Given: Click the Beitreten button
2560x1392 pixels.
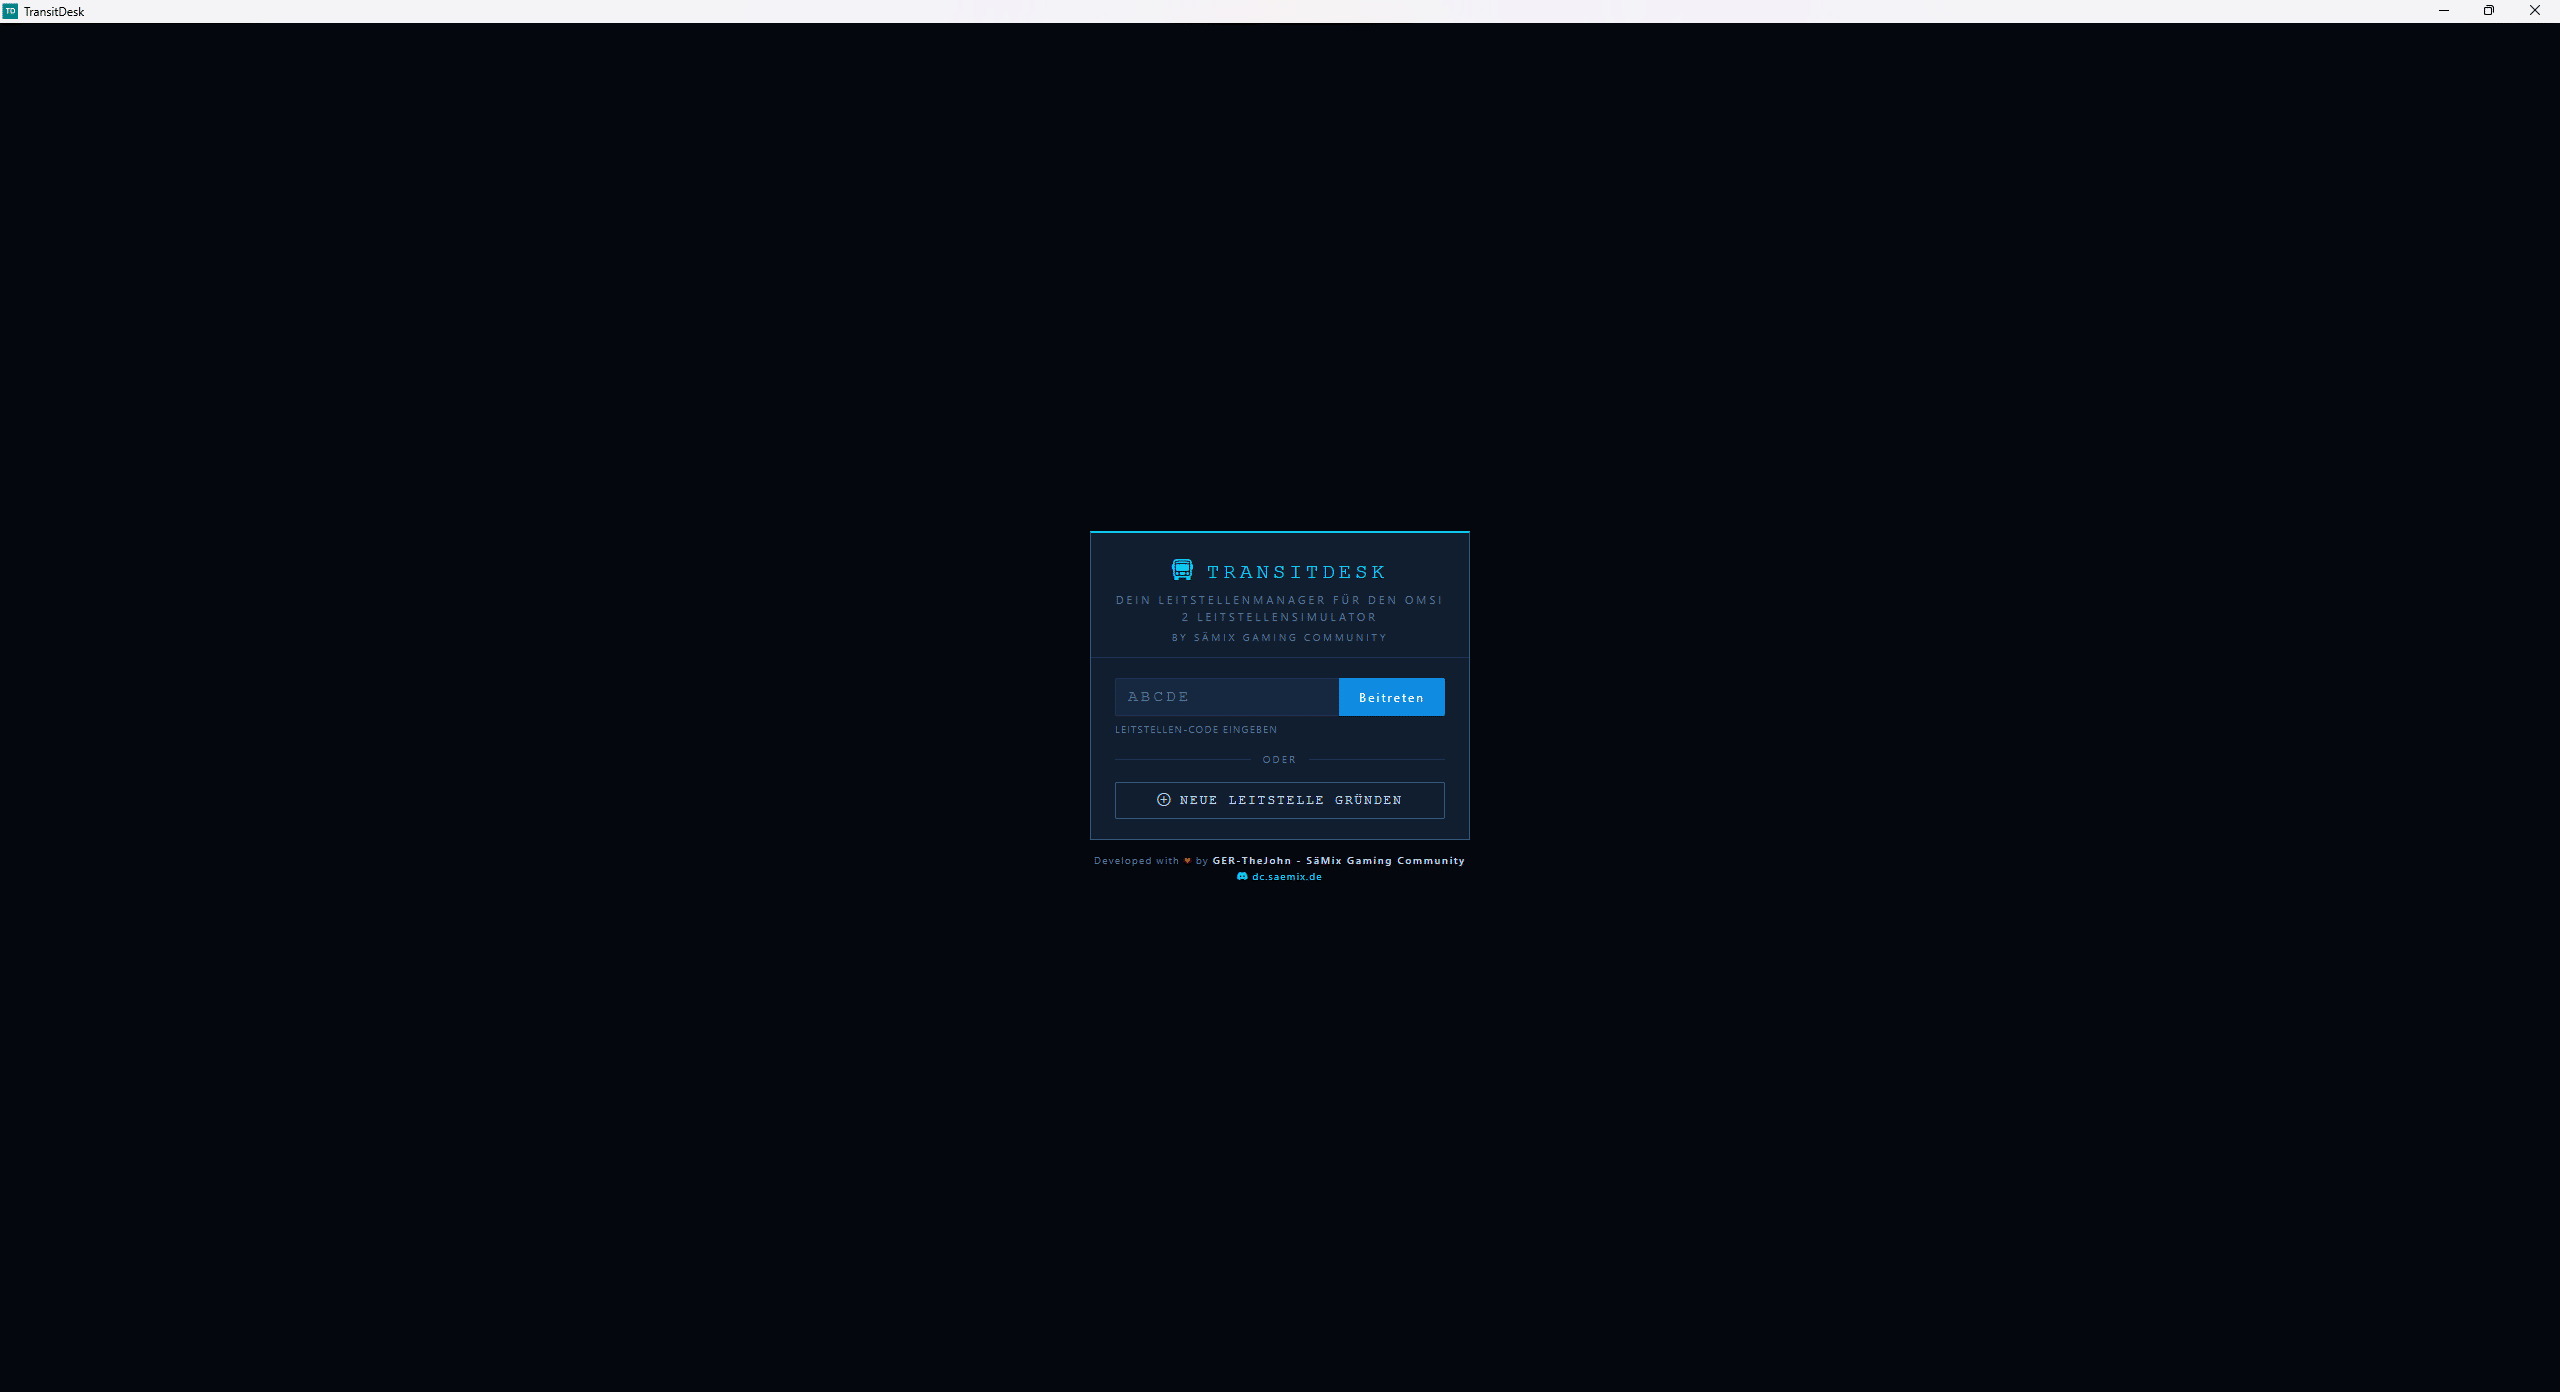Looking at the screenshot, I should pos(1391,697).
